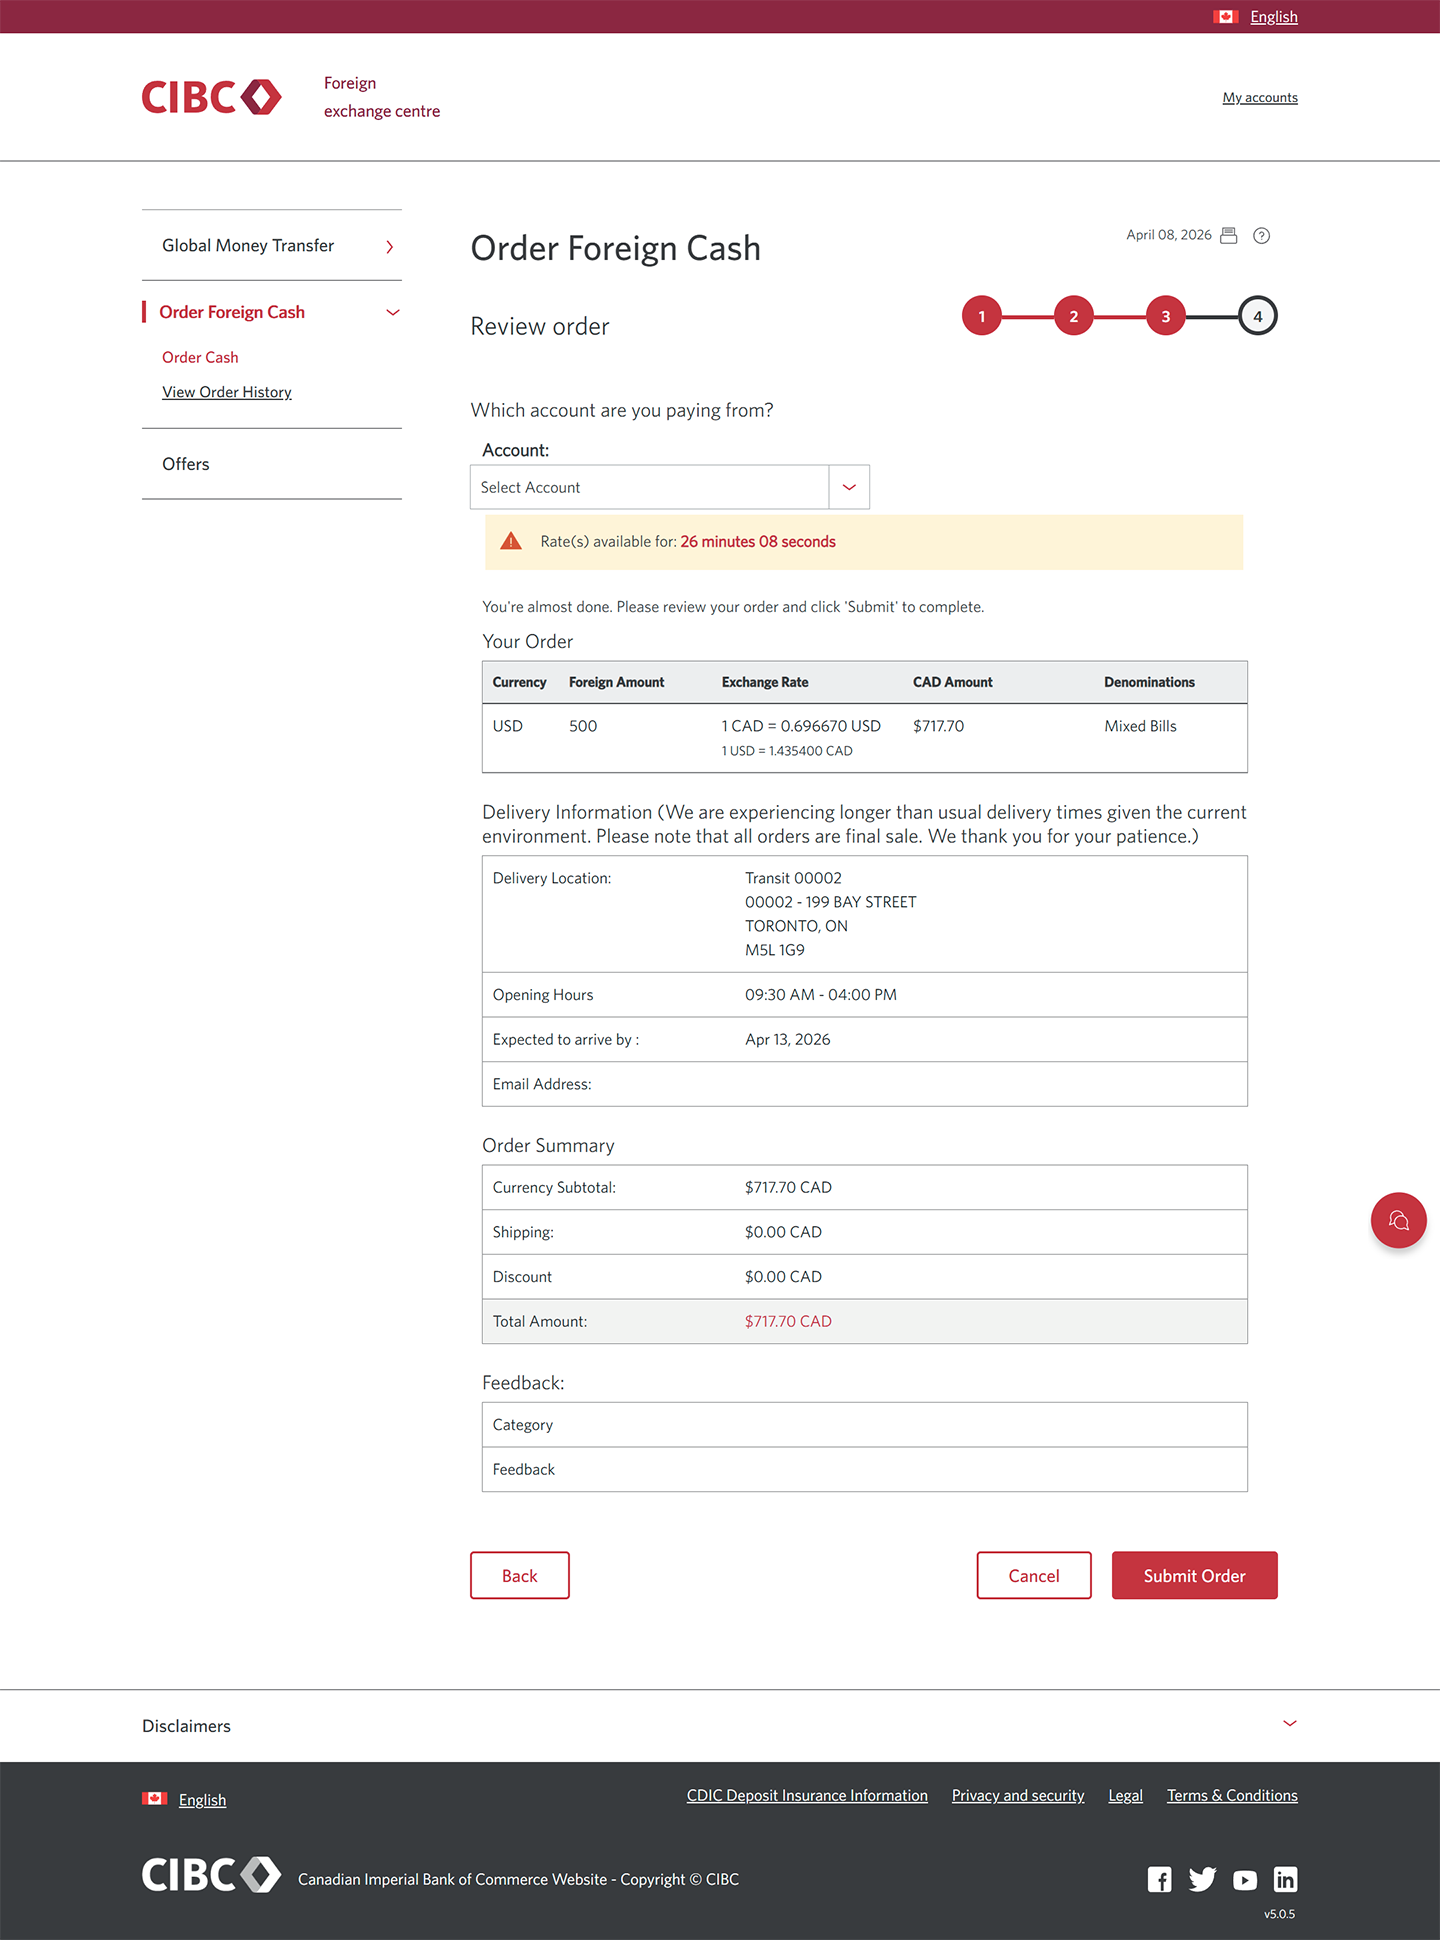This screenshot has height=1940, width=1440.
Task: Click the Discount $0.00 CAD value
Action: (x=783, y=1277)
